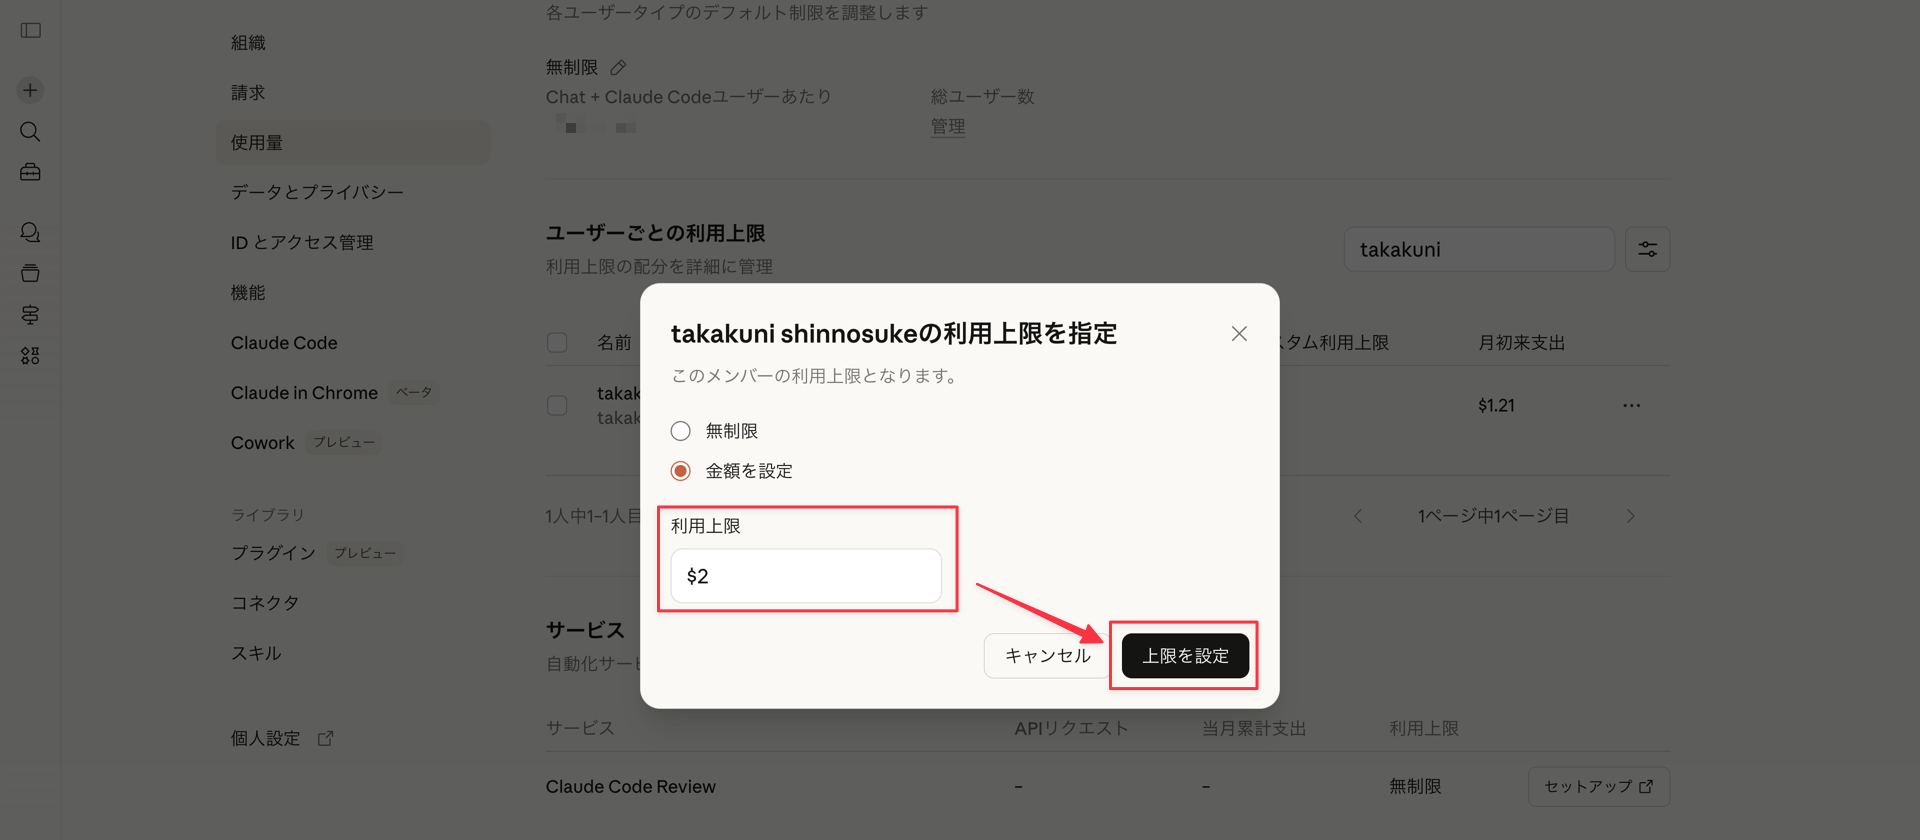Open the chats bubble icon in sidebar
Screen dimensions: 1920x840
point(30,232)
